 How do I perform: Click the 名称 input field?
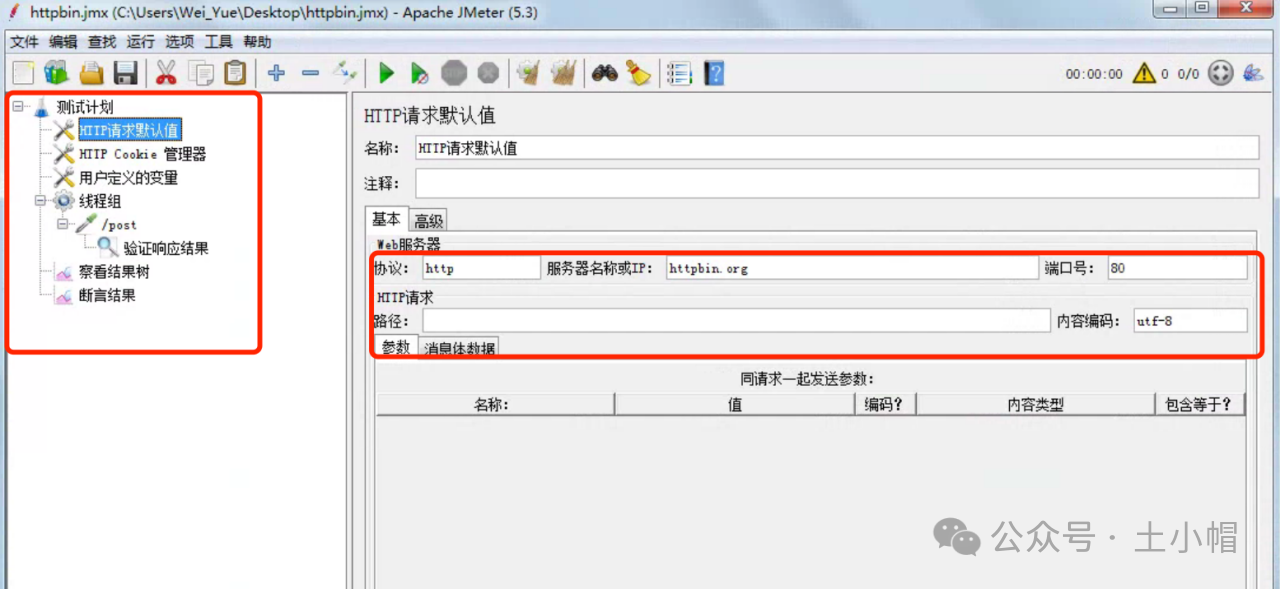(837, 148)
